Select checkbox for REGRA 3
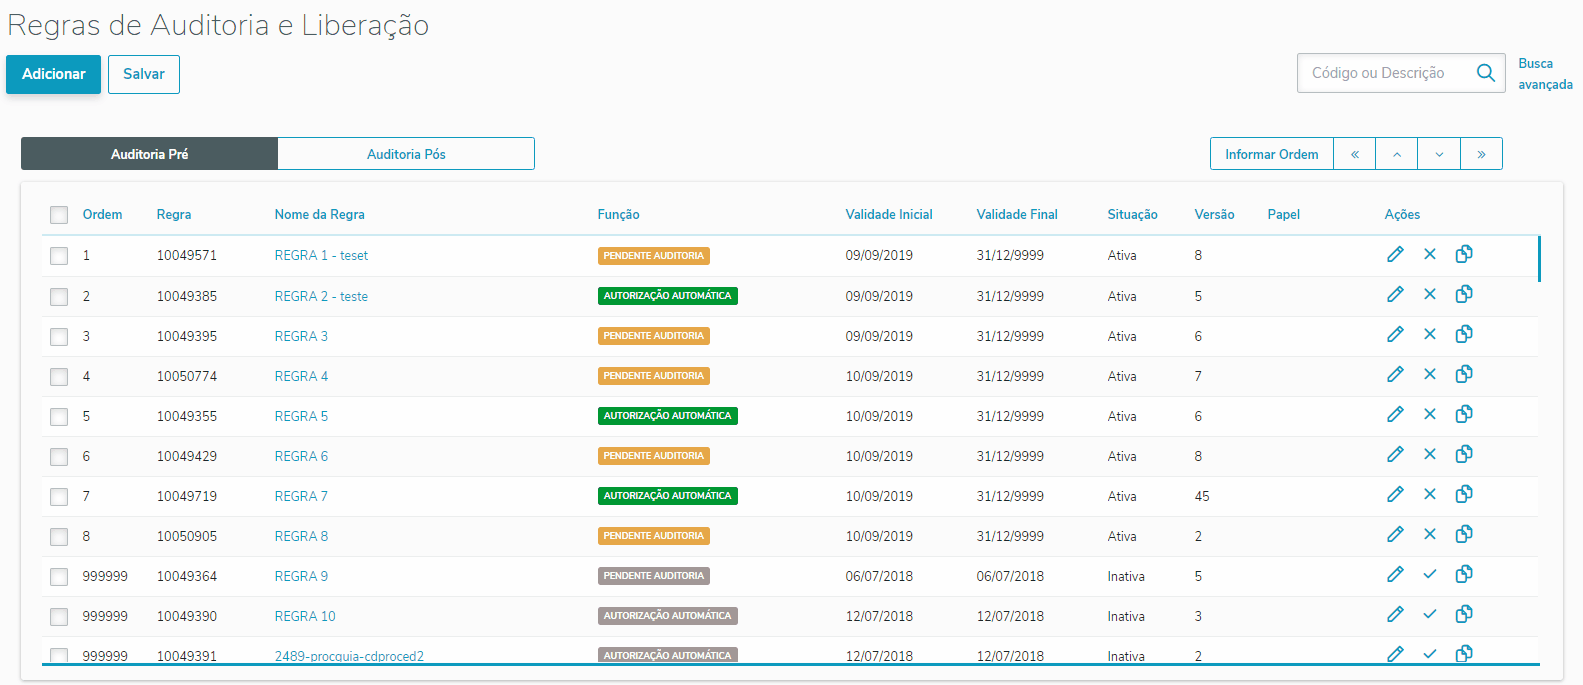Viewport: 1583px width, 685px height. click(59, 337)
